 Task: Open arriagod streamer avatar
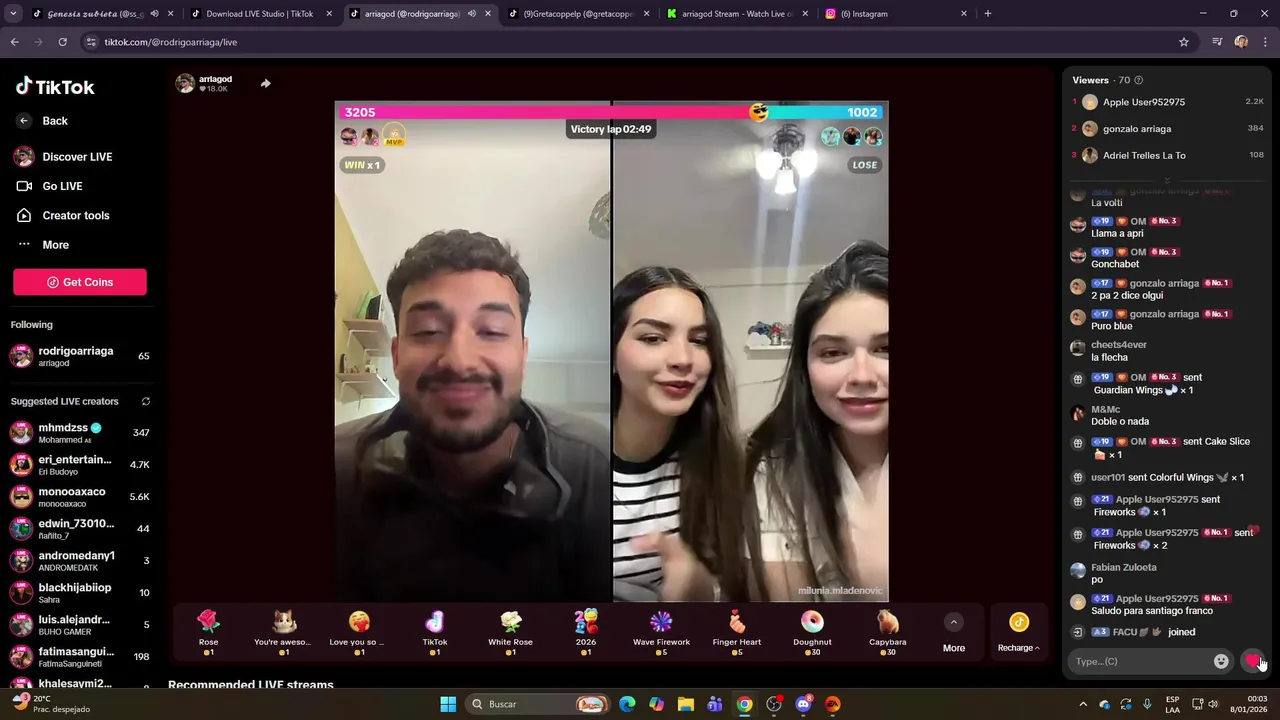185,83
